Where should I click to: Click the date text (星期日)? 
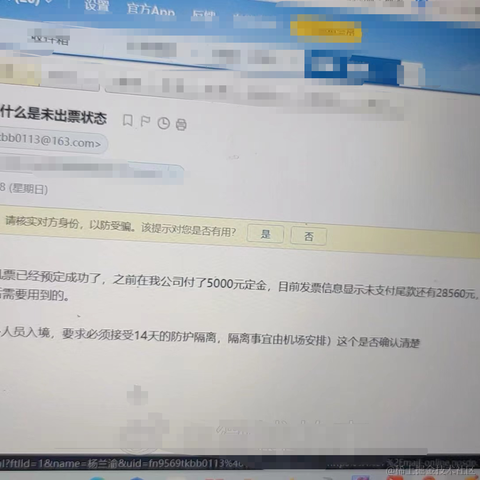28,189
